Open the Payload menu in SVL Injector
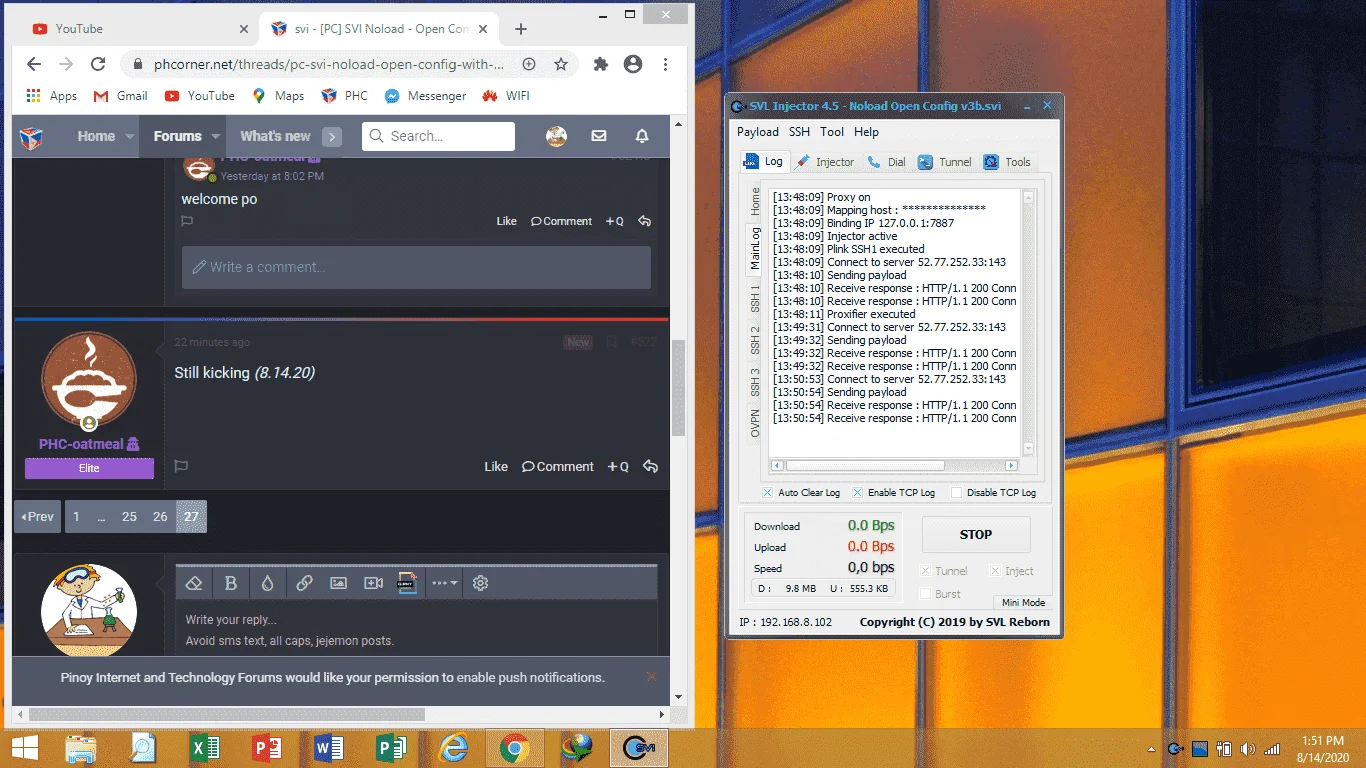 pos(757,132)
